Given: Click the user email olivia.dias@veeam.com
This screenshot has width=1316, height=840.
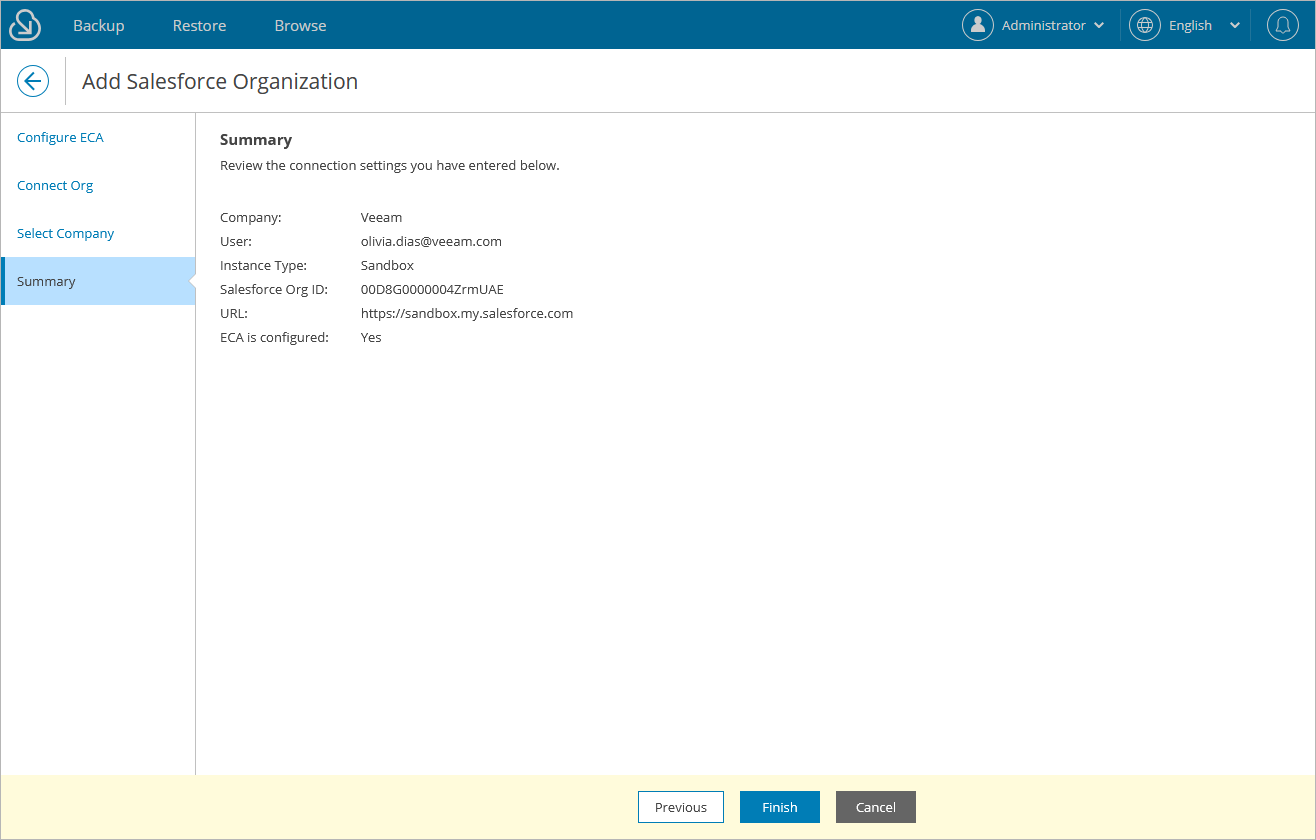Looking at the screenshot, I should tap(431, 241).
